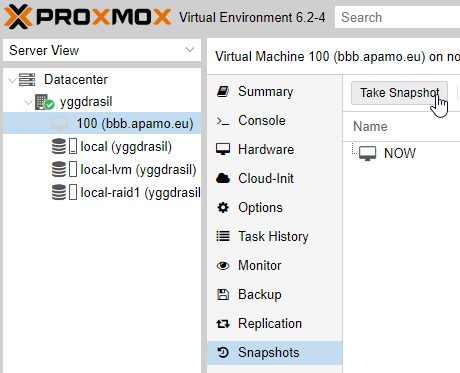
Task: Select the Hardware monitor icon
Action: click(223, 149)
